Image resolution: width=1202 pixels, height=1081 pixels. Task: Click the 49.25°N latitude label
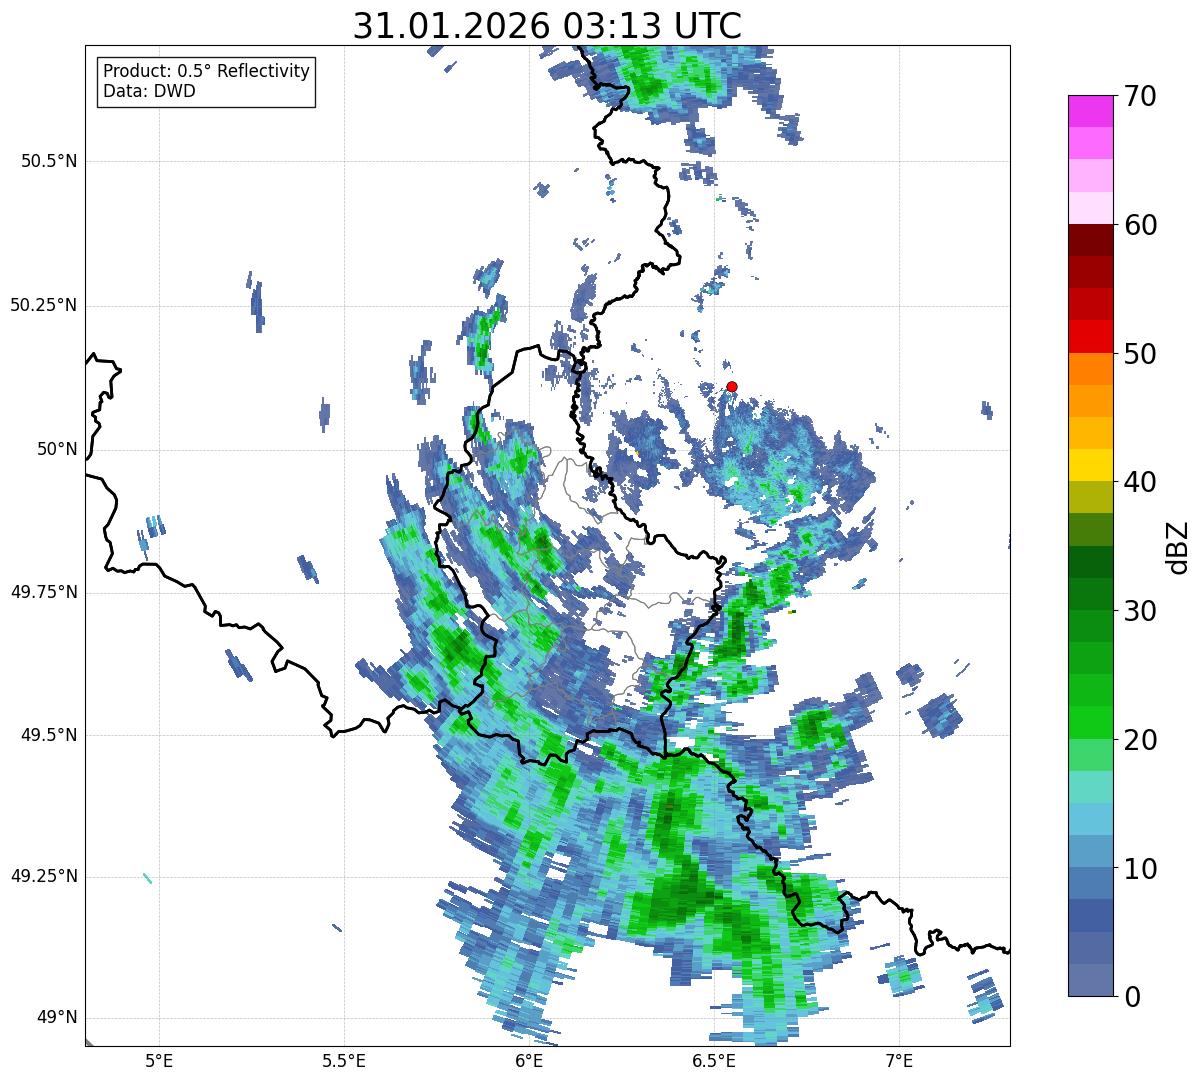click(x=44, y=877)
